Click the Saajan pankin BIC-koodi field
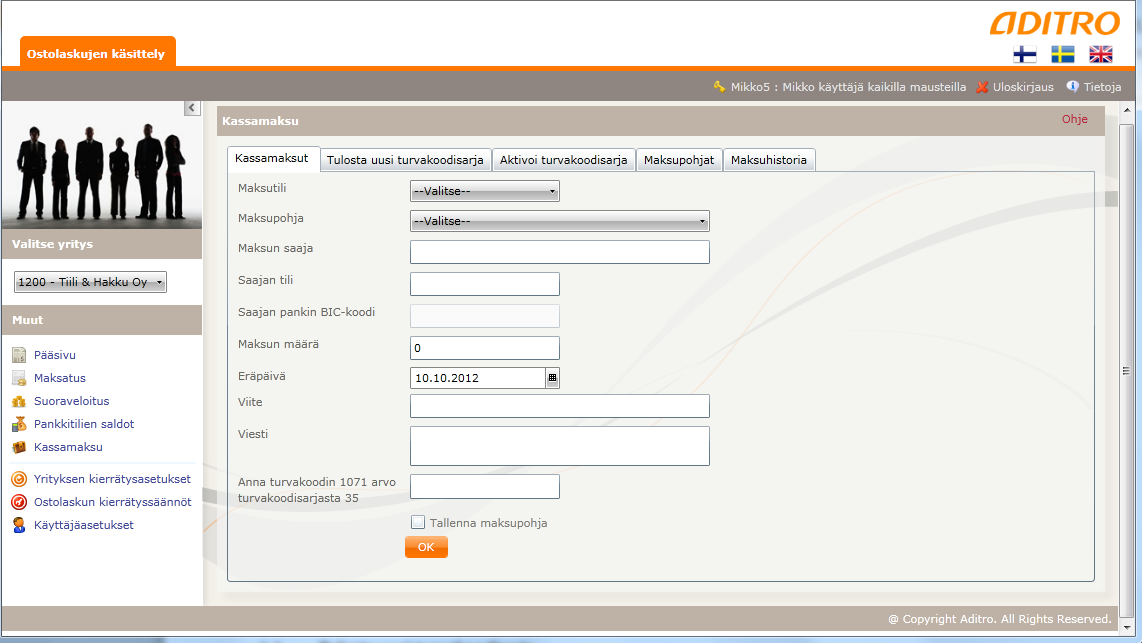This screenshot has height=643, width=1142. click(x=484, y=316)
